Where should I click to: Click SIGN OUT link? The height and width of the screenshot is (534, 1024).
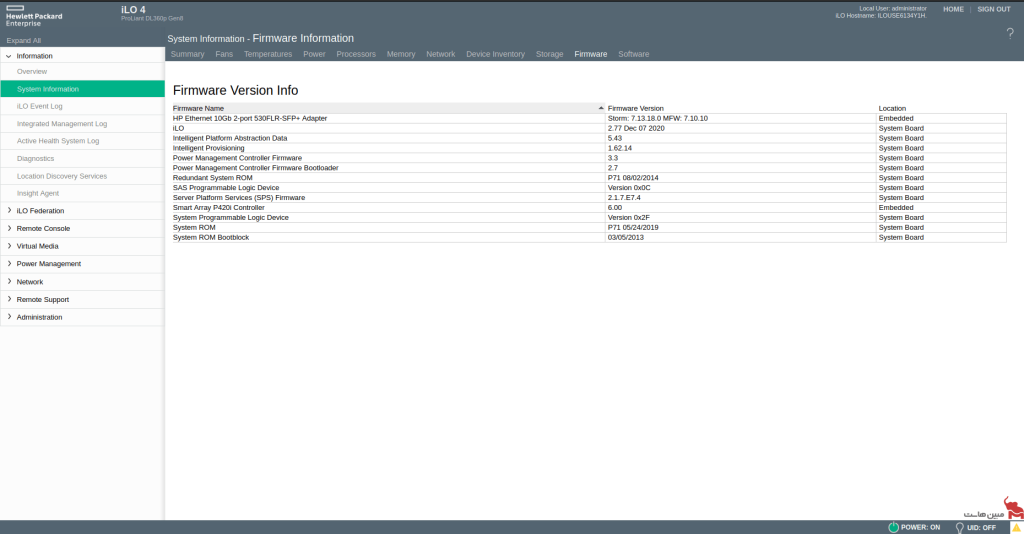point(993,9)
